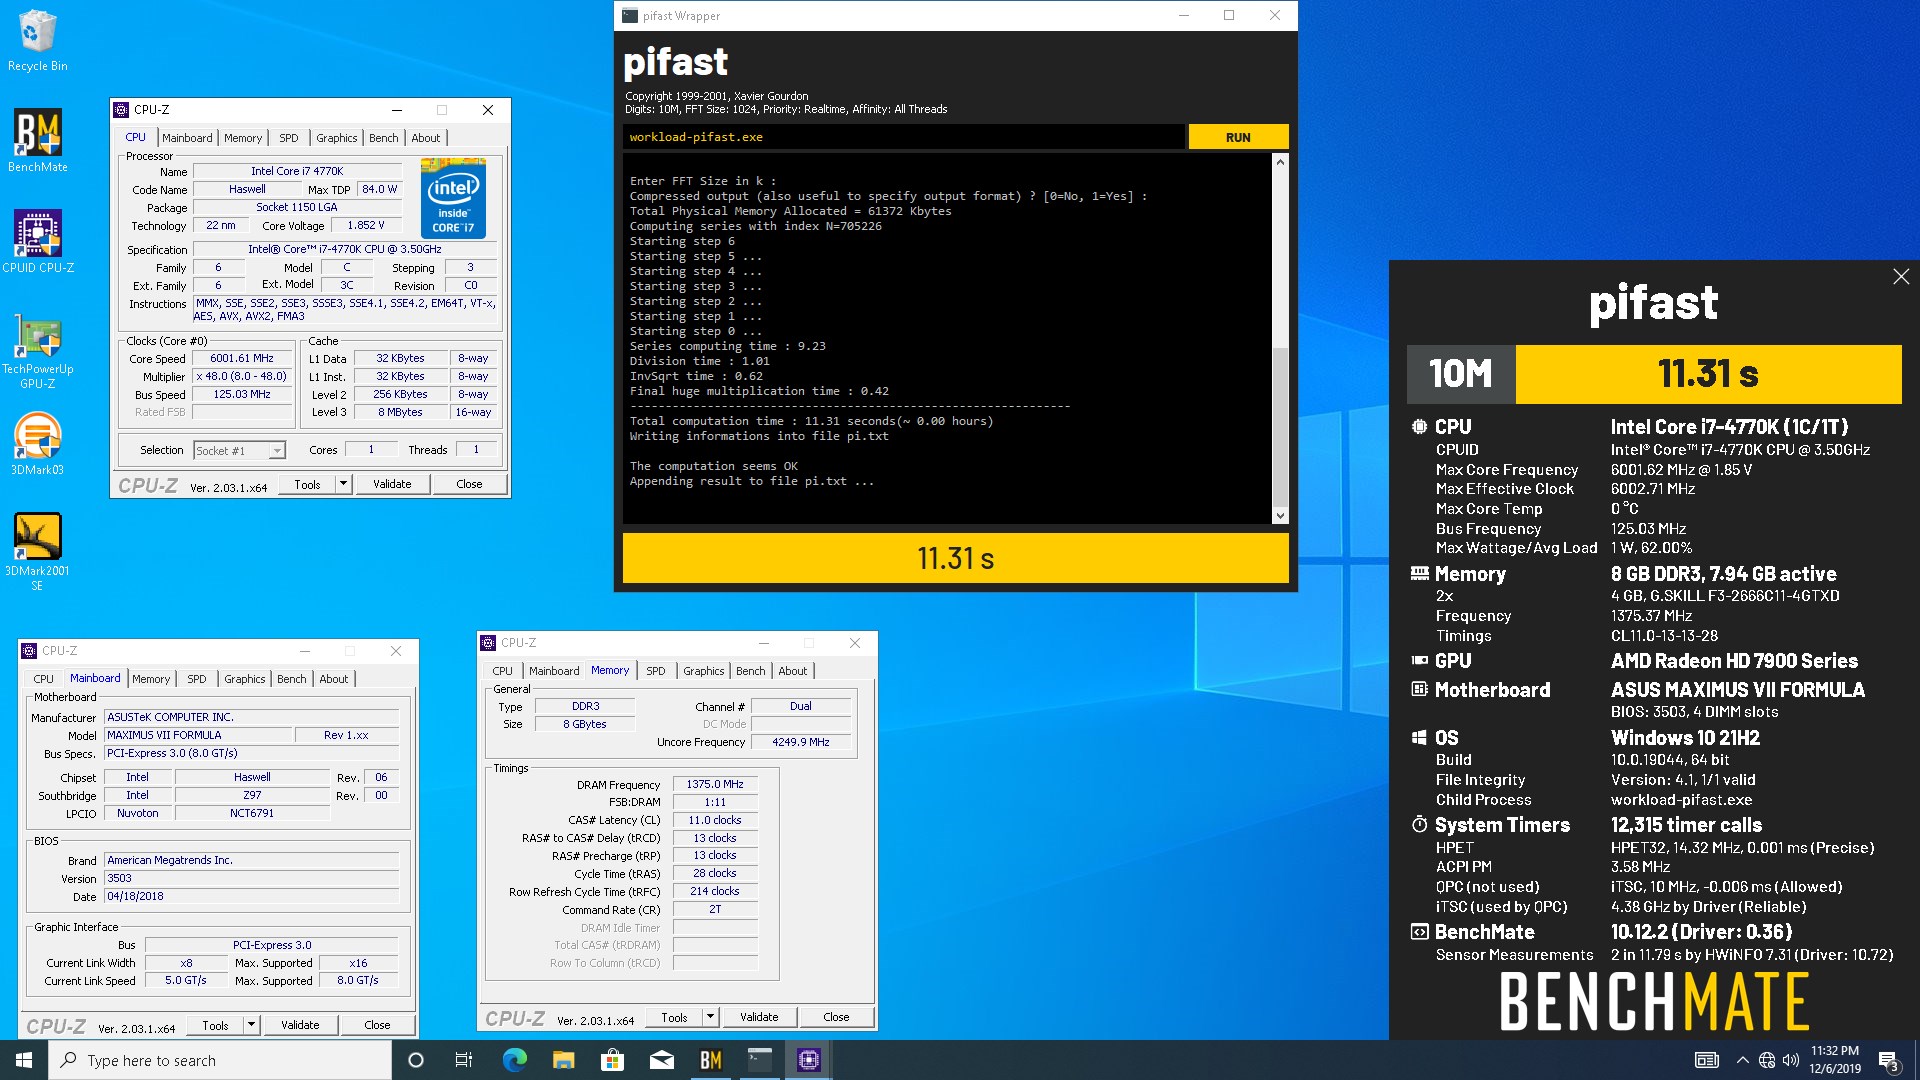Show hidden system tray icons
The image size is (1920, 1080).
(1742, 1060)
